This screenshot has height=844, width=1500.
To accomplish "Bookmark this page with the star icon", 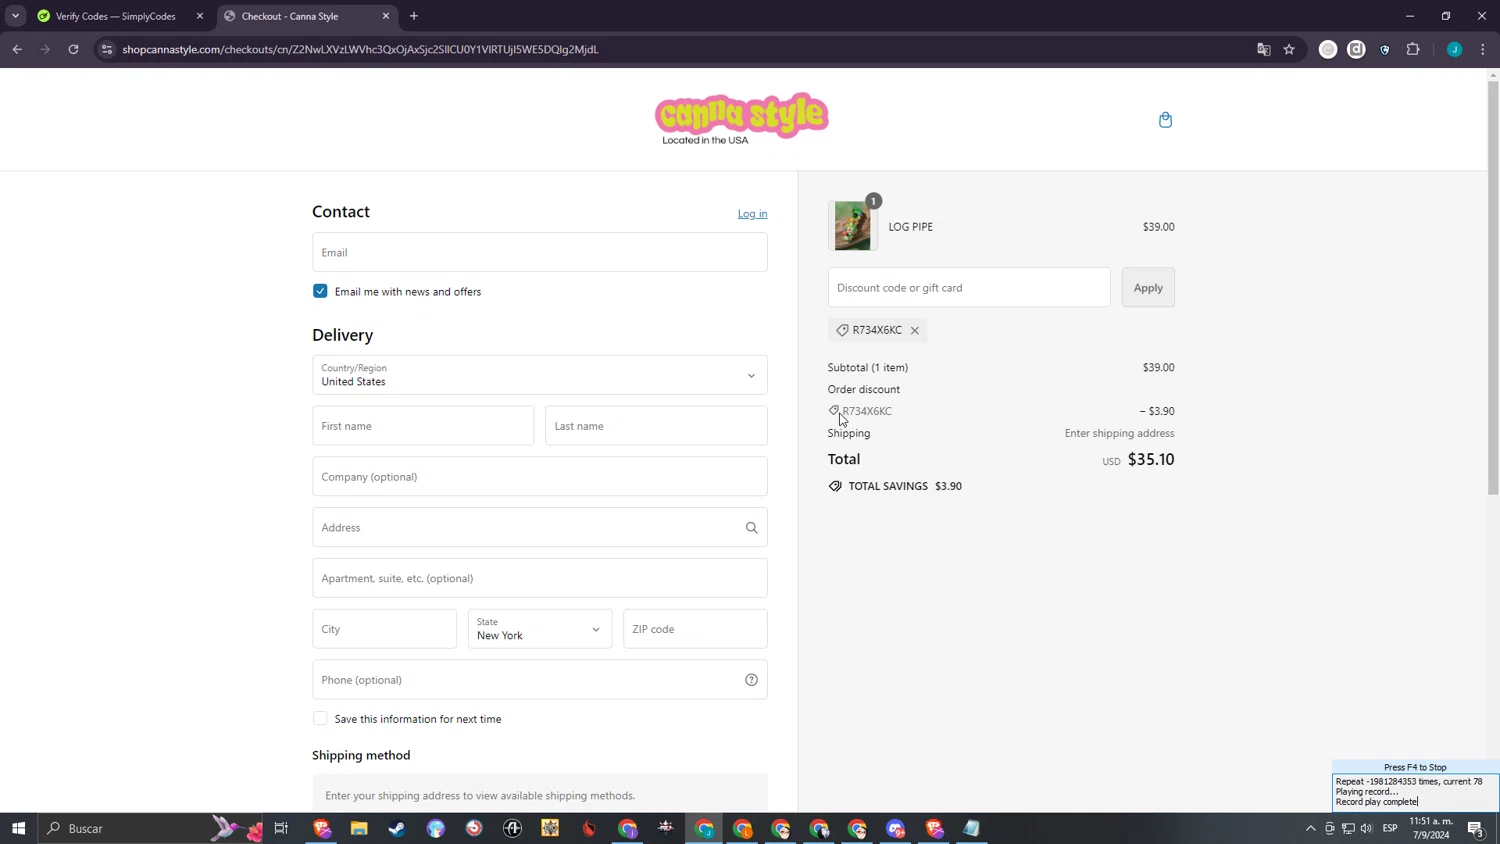I will (1289, 49).
